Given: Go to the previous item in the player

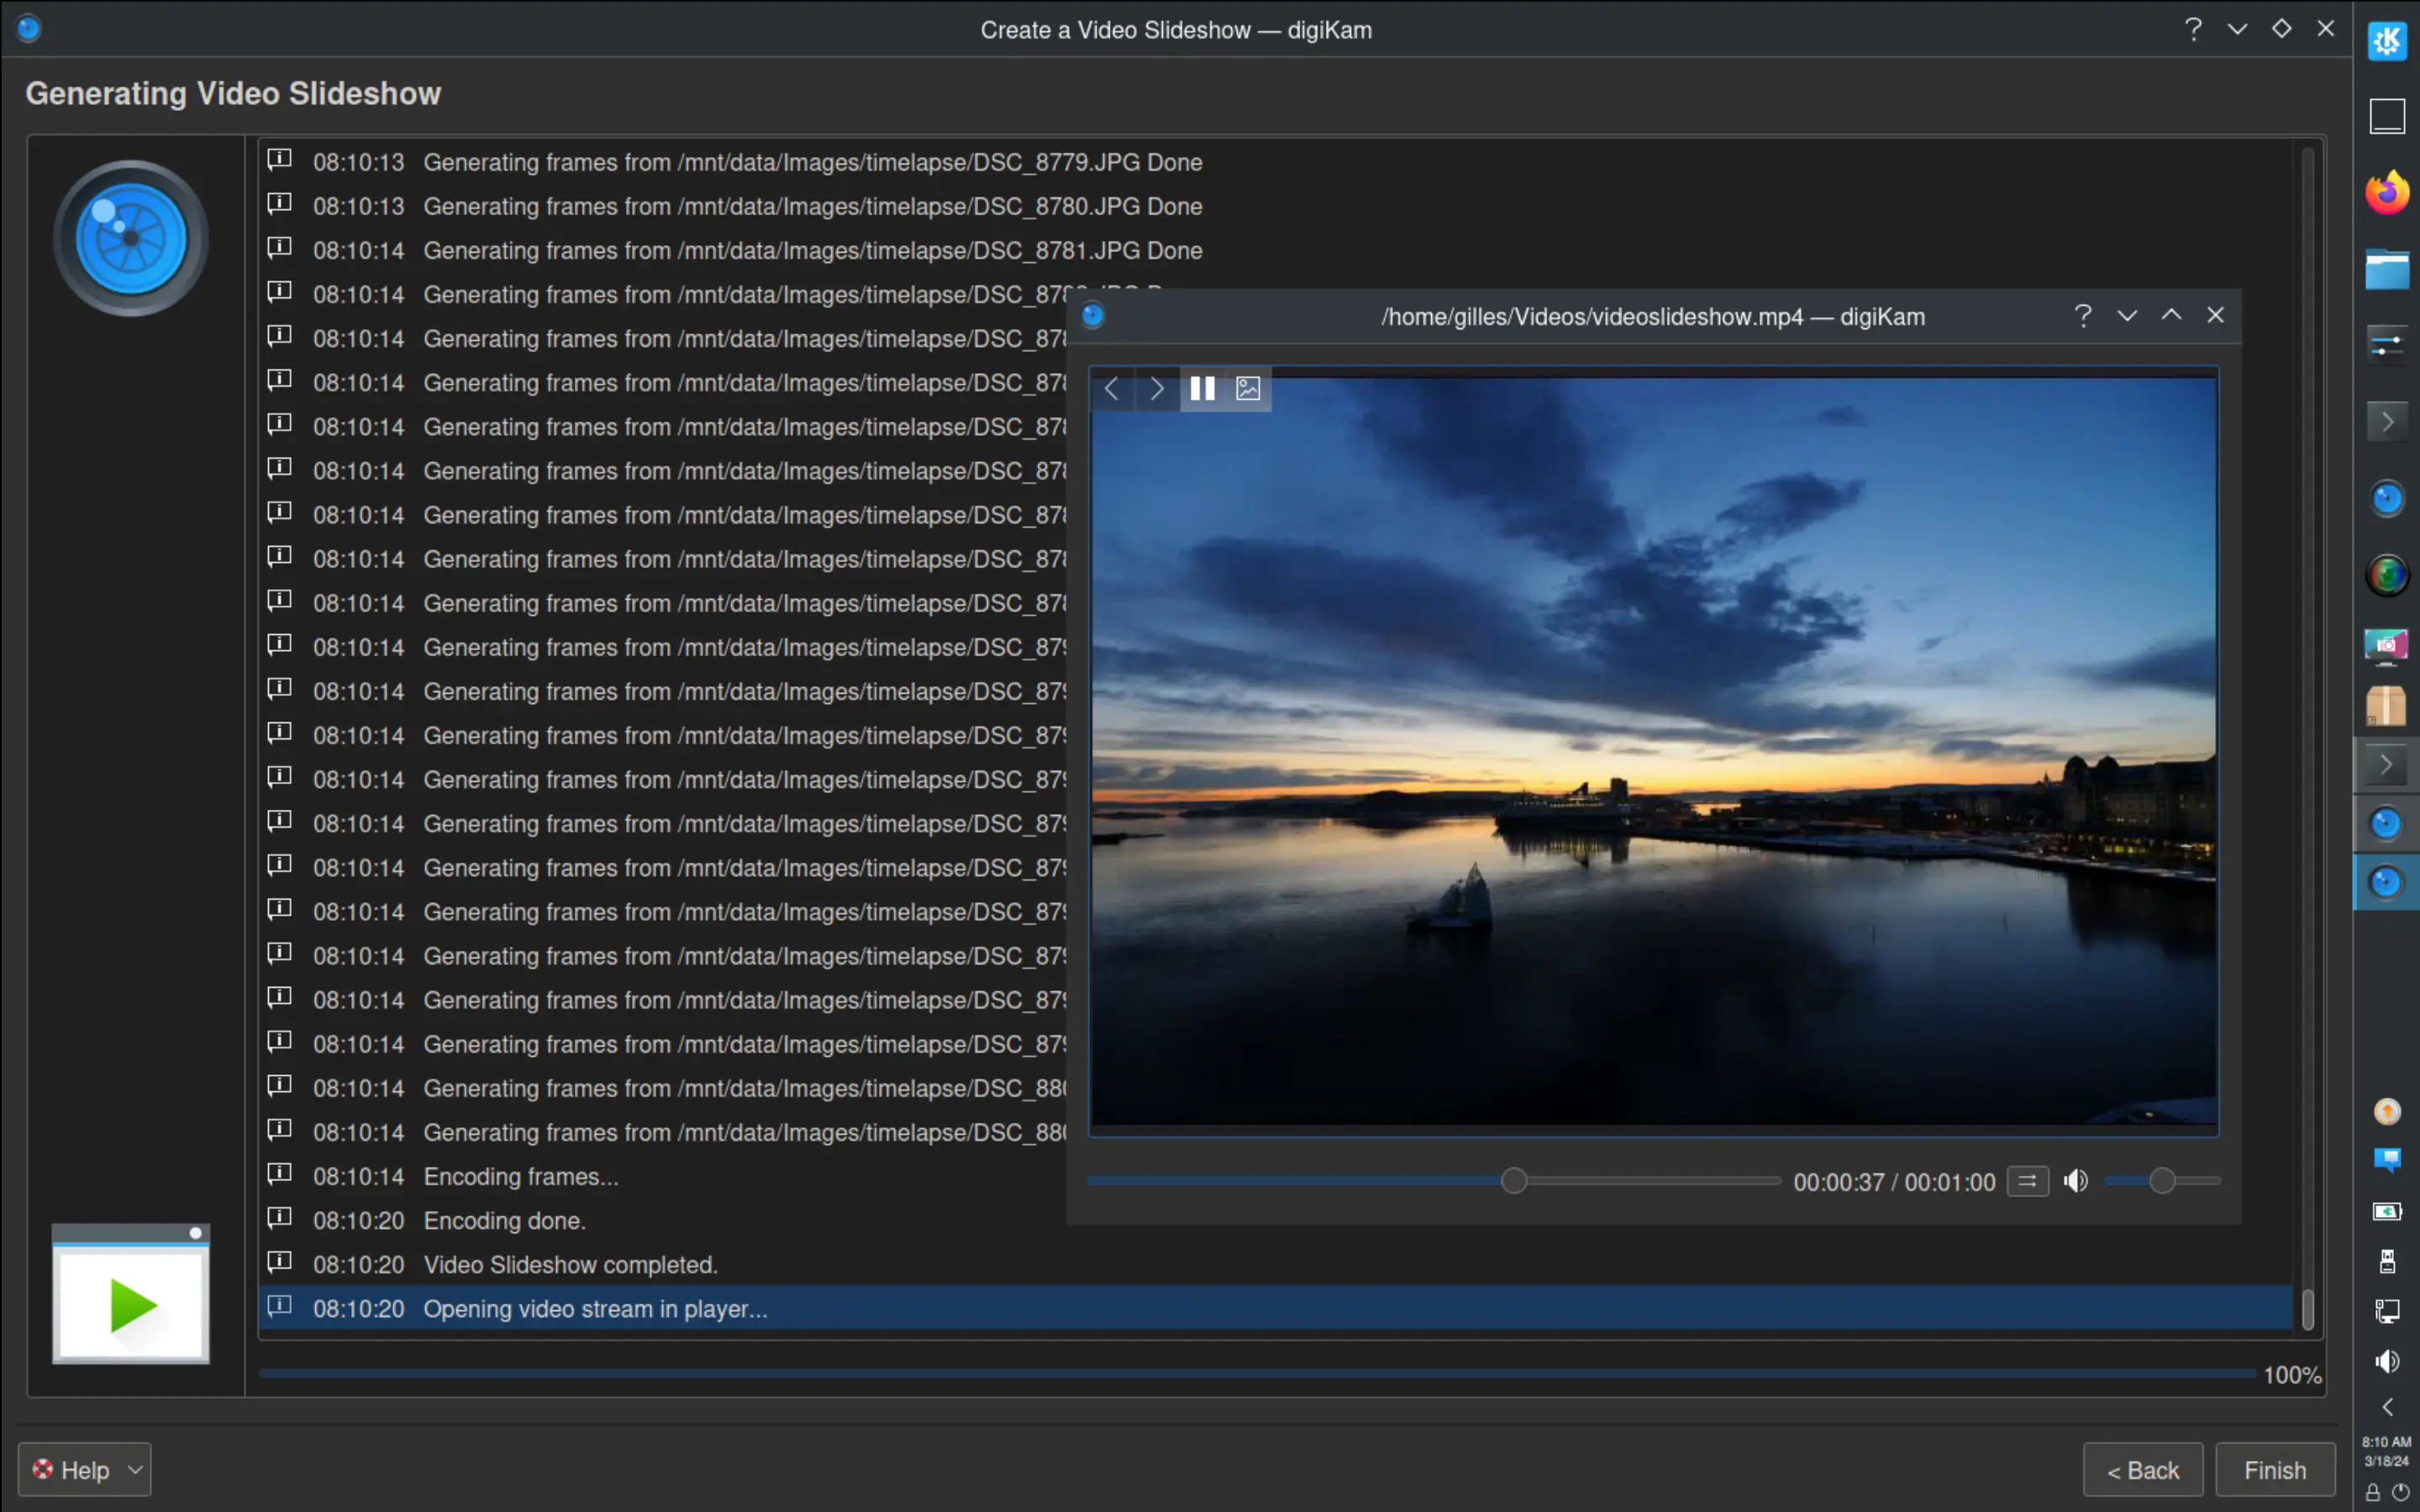Looking at the screenshot, I should [x=1111, y=388].
